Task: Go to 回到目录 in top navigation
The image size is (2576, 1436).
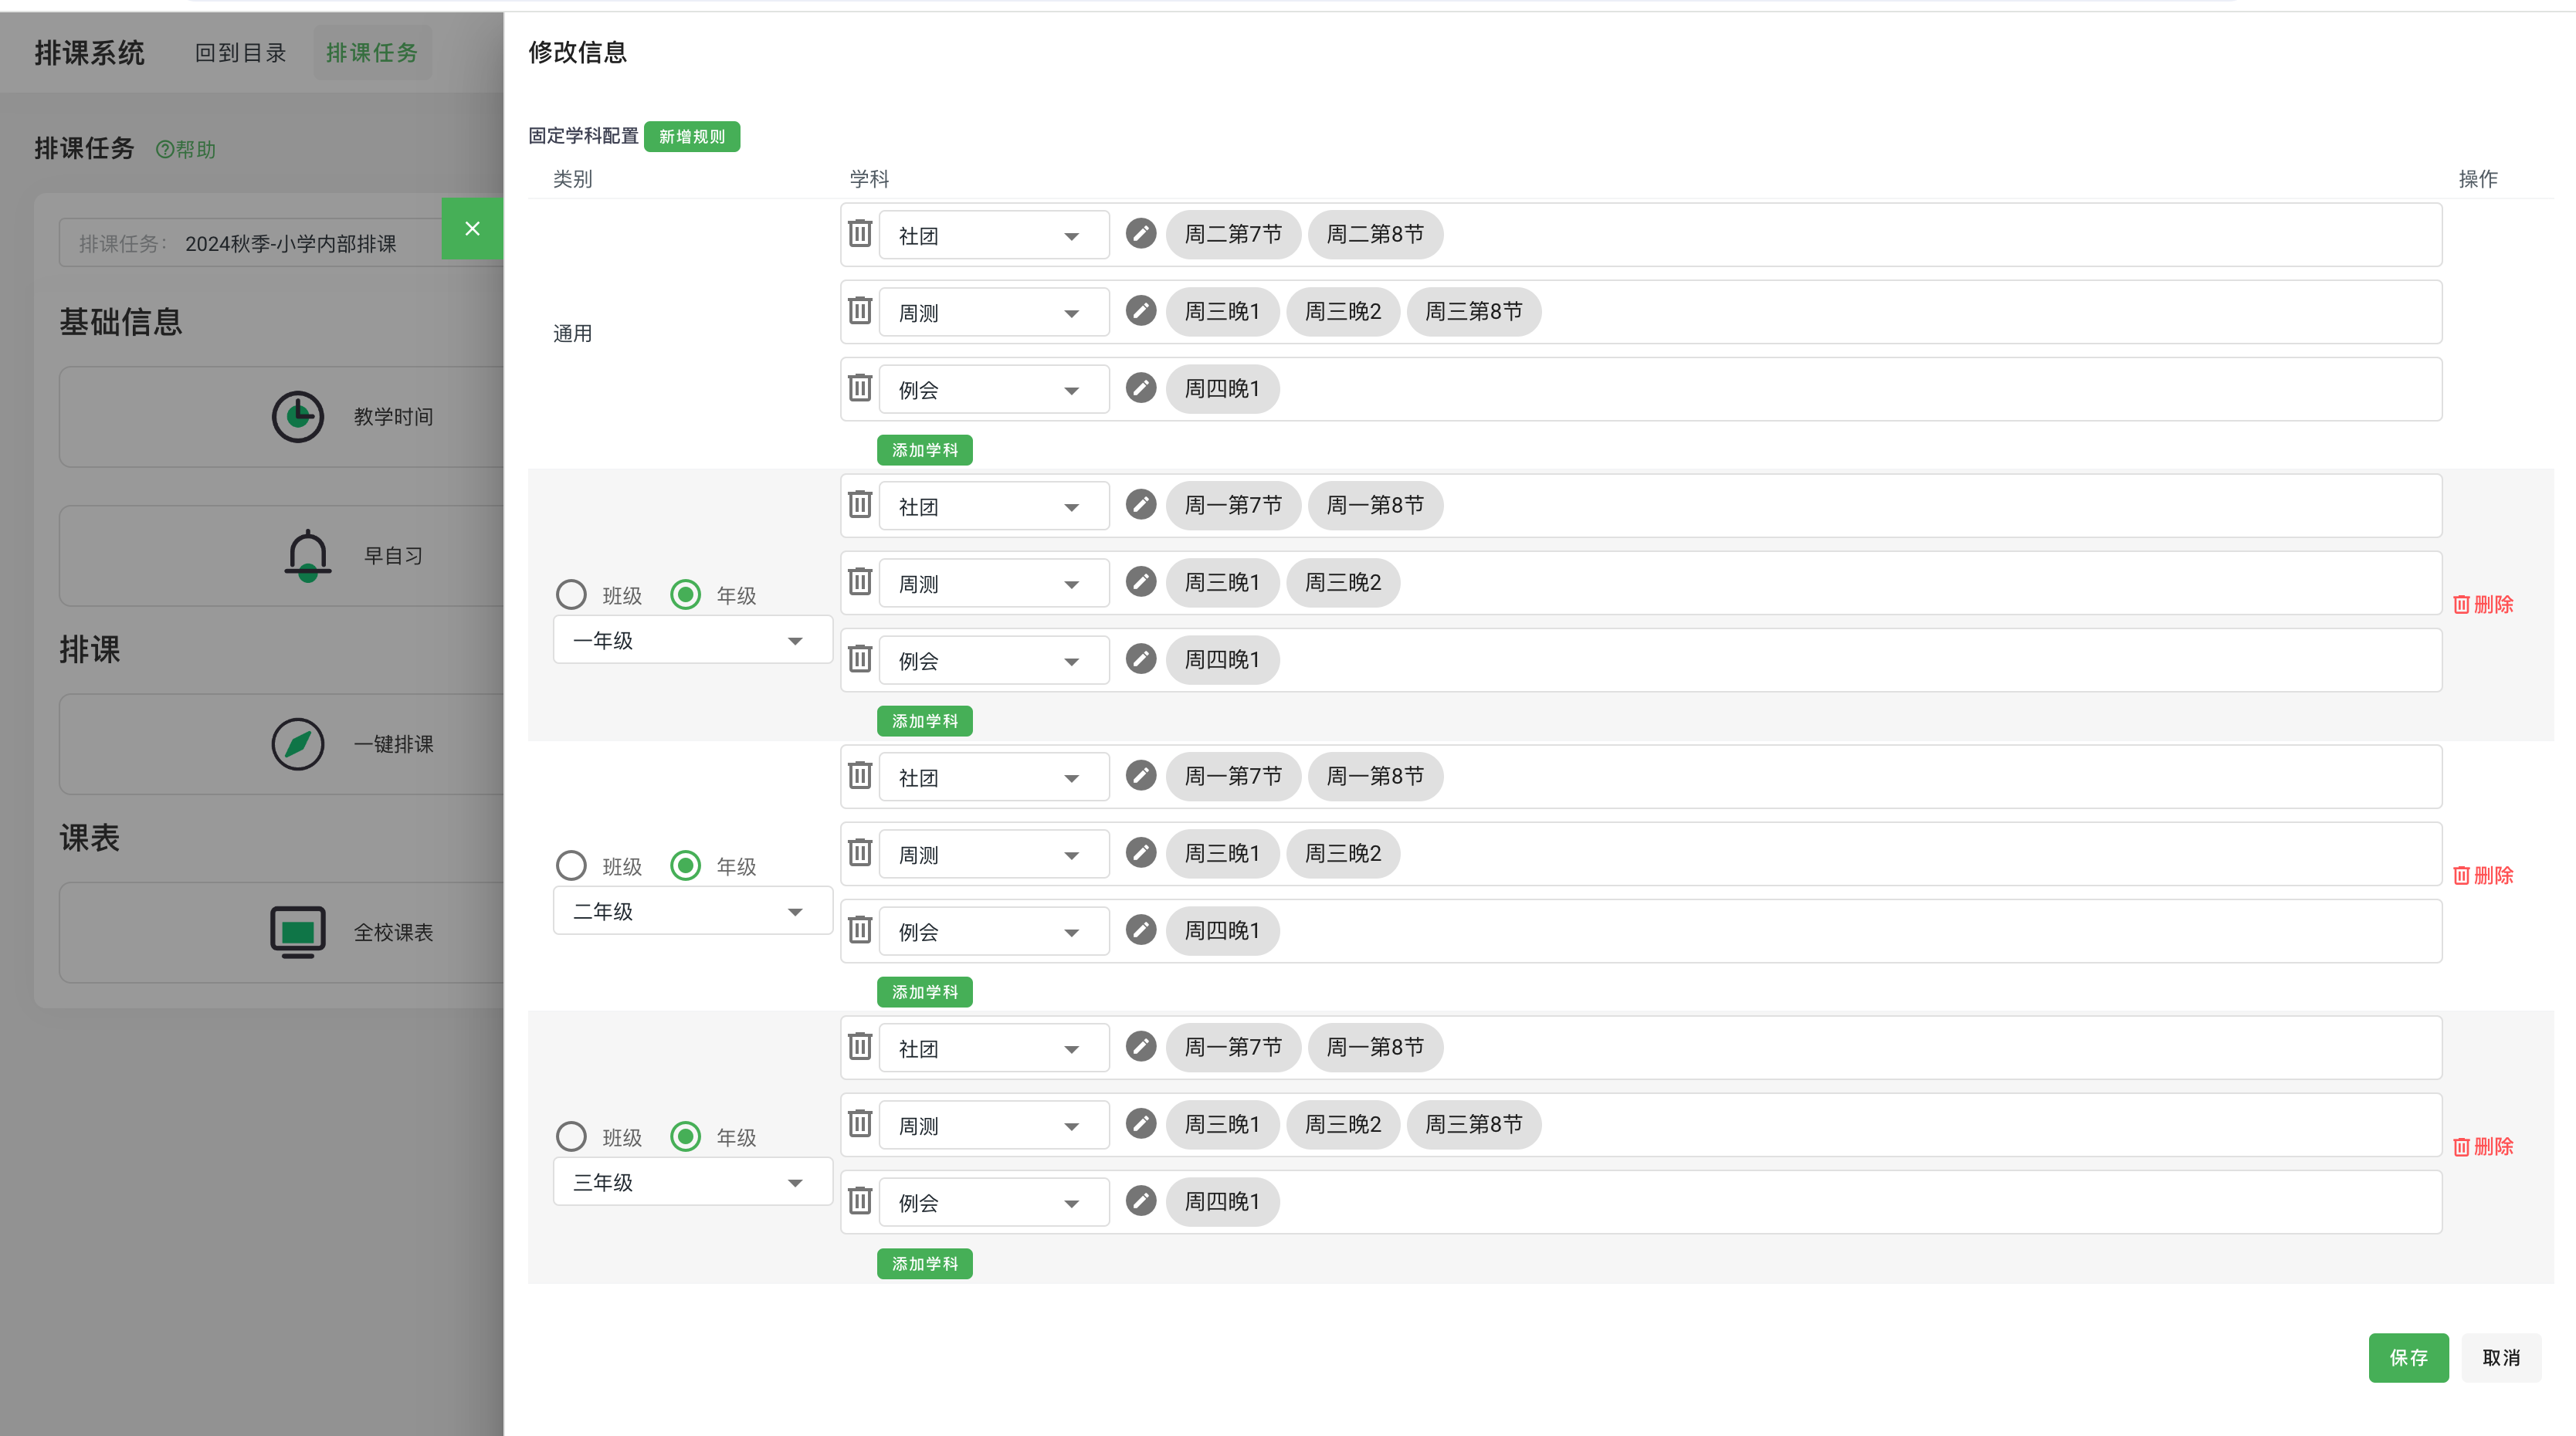Action: (240, 53)
